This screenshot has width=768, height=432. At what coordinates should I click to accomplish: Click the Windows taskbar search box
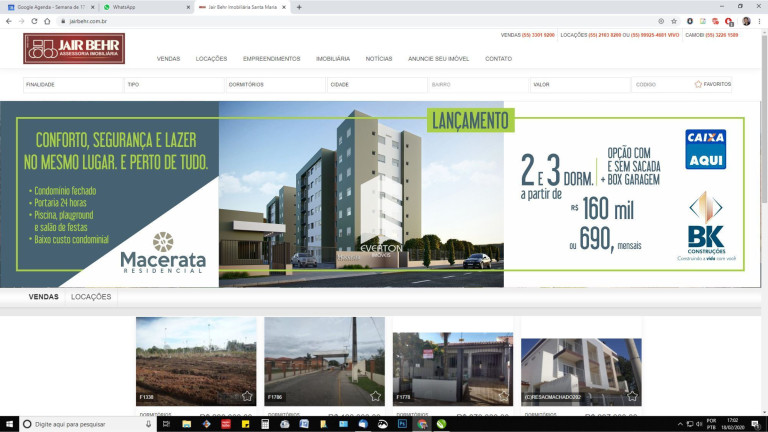point(88,424)
